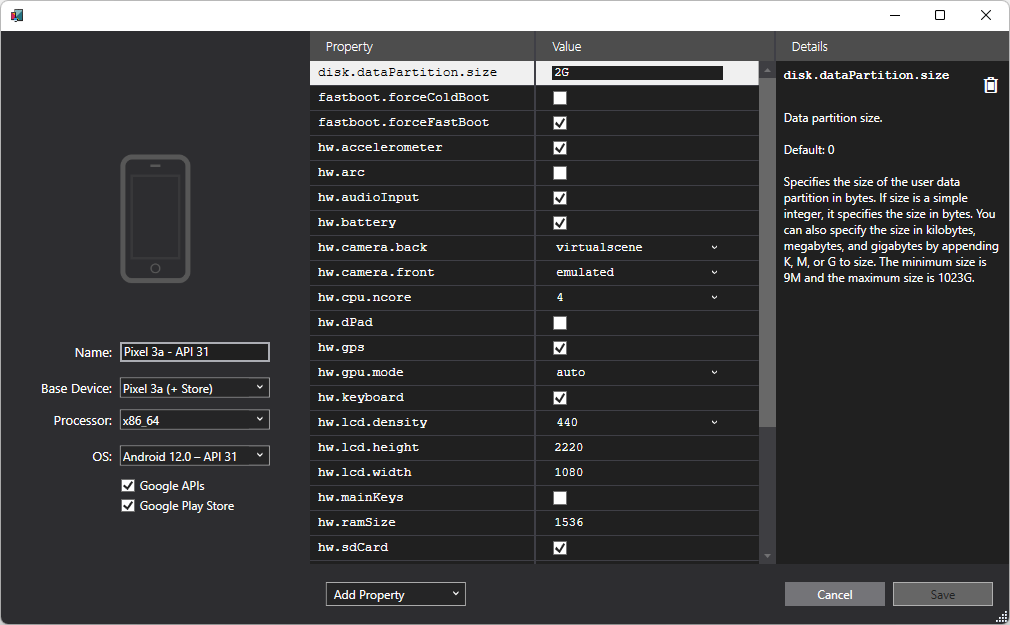Enable the fastboot.forceColdBoot checkbox

click(560, 98)
